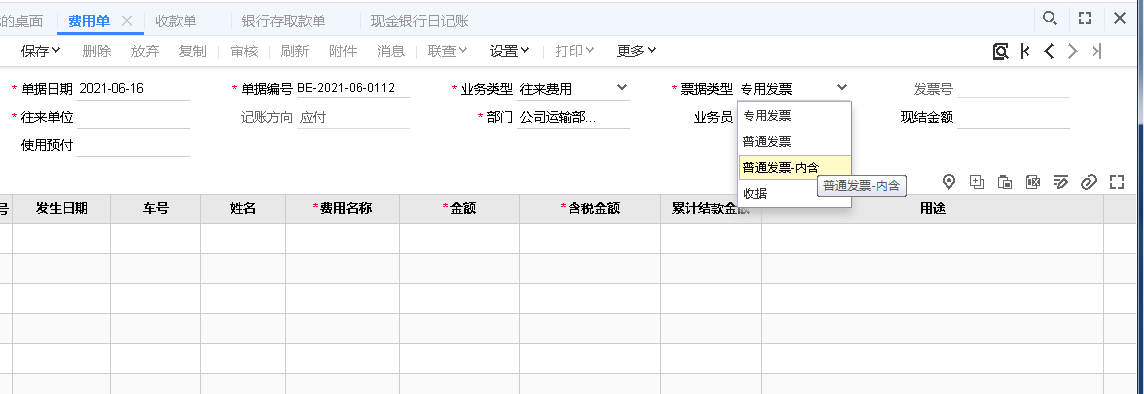
Task: Click the 现结金额 input field
Action: pos(1013,117)
